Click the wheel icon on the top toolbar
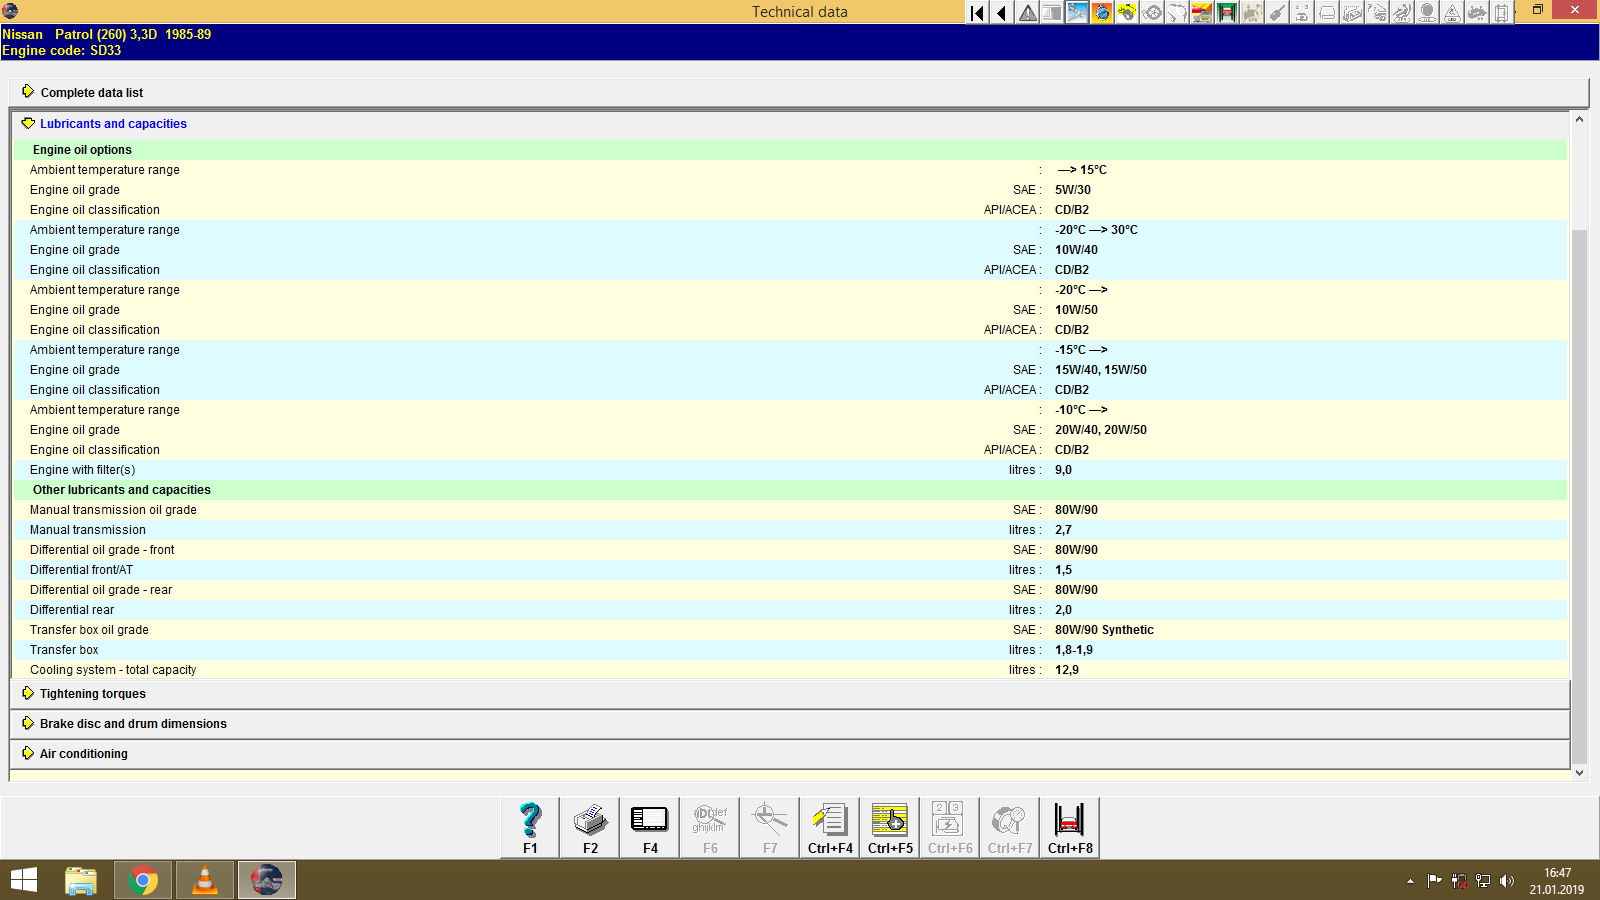This screenshot has height=900, width=1600. coord(1151,13)
